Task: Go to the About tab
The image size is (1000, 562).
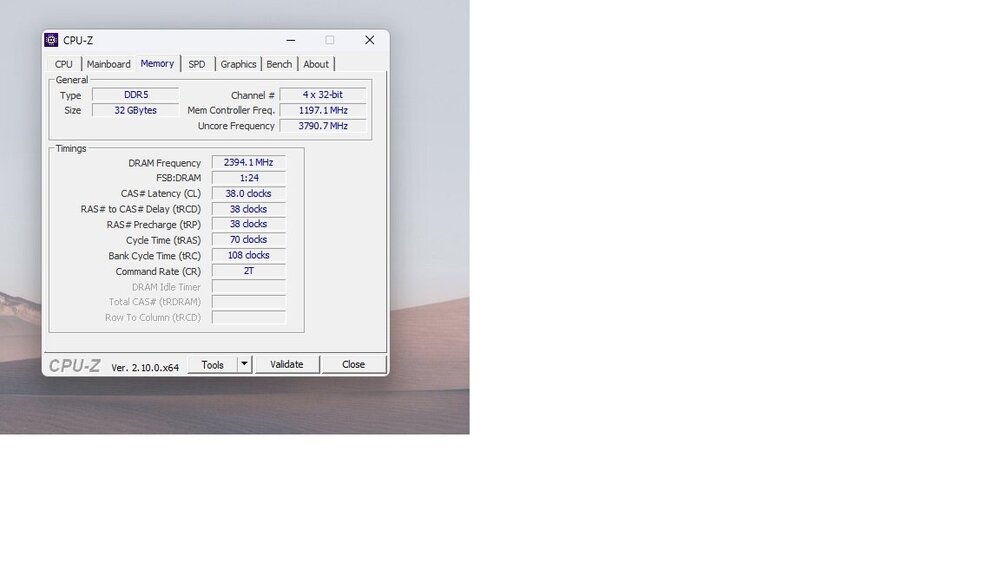Action: click(x=316, y=64)
